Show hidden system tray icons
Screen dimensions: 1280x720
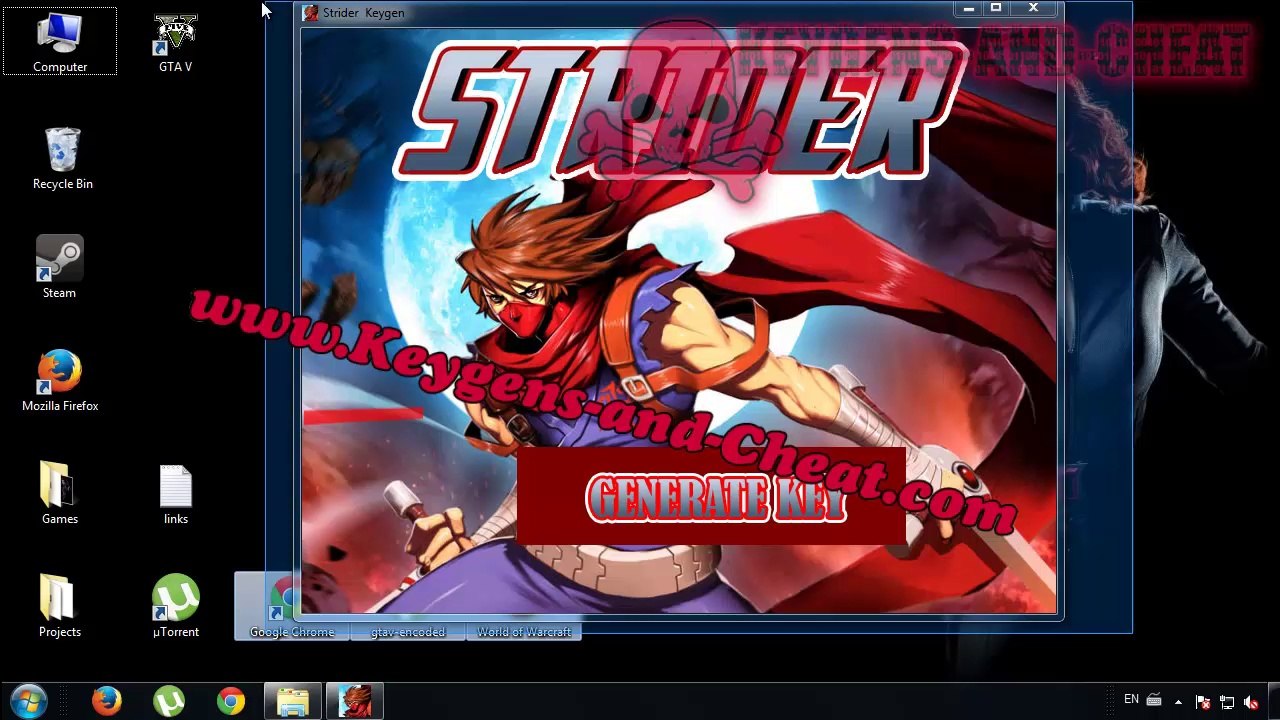1178,702
